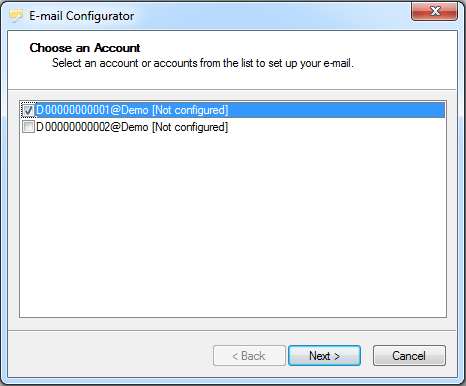Click the E-mail Configurator window title text

pos(81,16)
